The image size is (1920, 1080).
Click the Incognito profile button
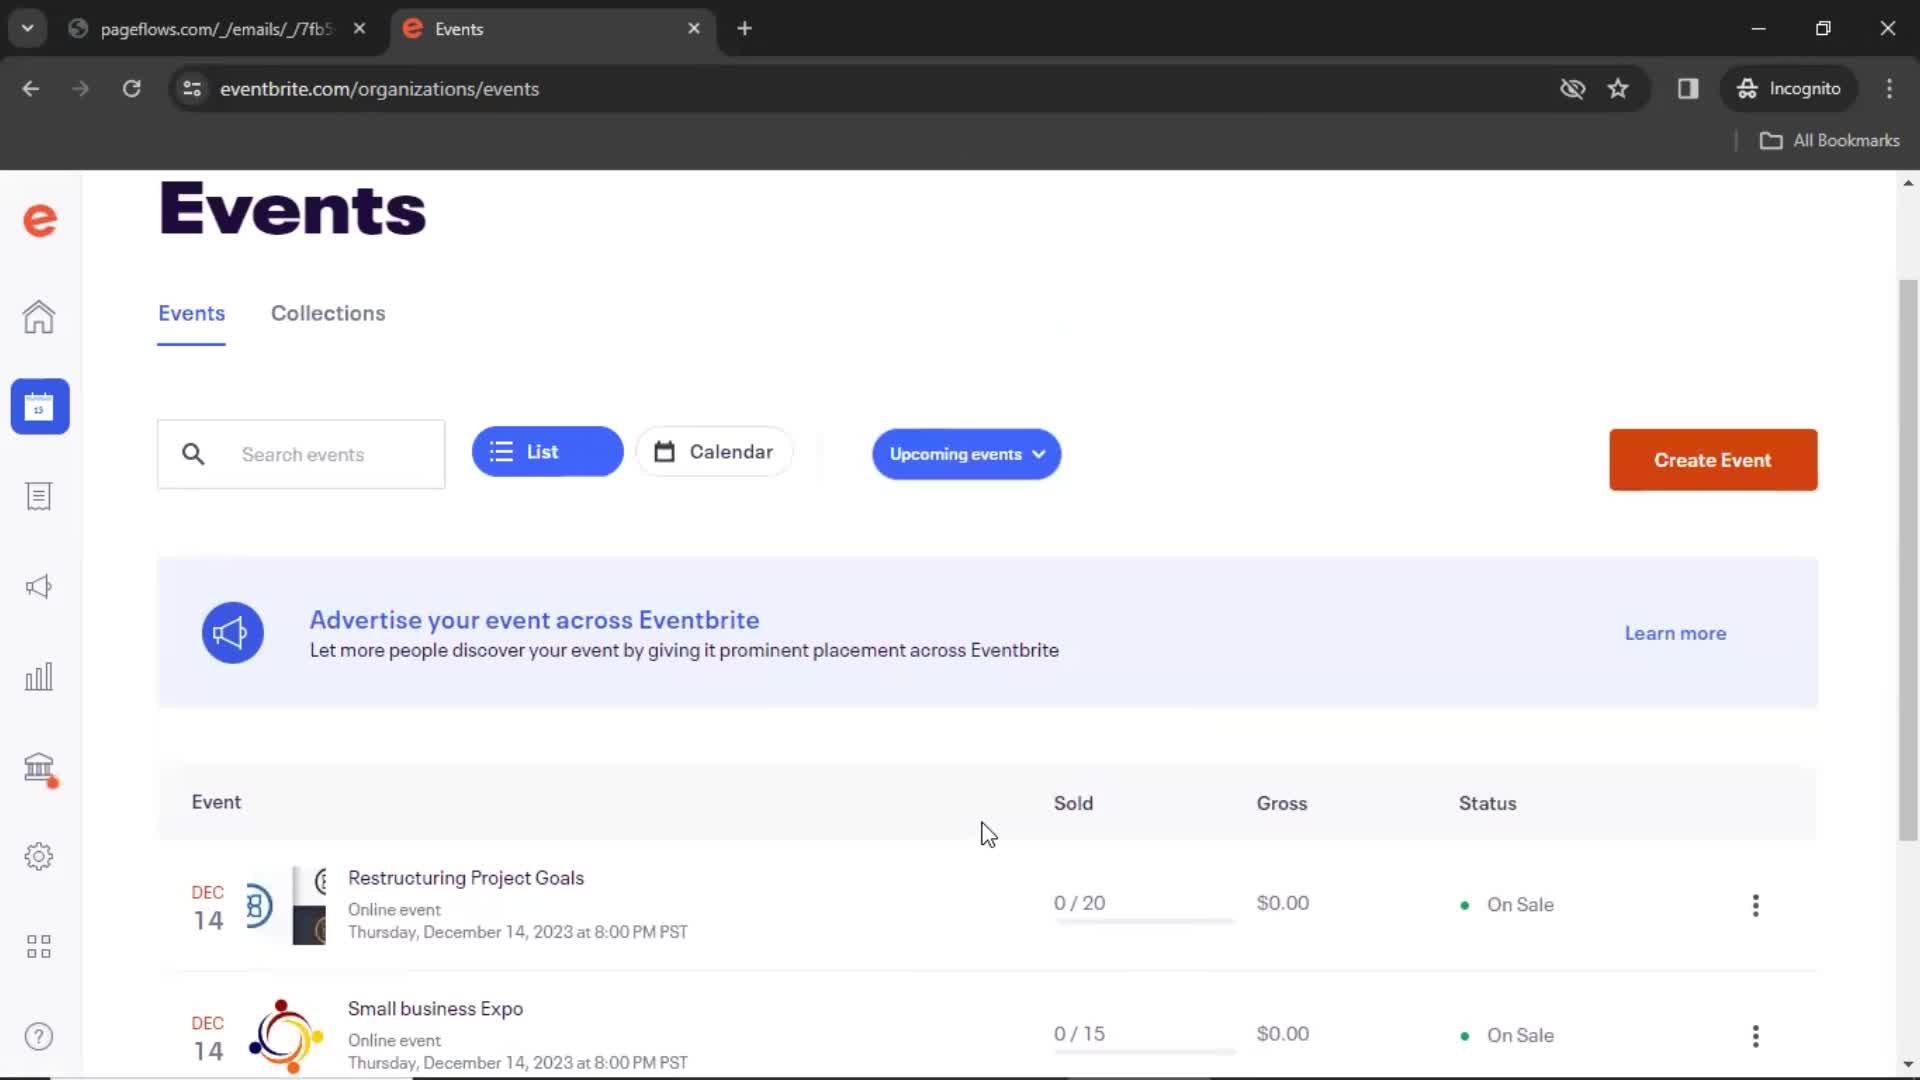pos(1788,89)
